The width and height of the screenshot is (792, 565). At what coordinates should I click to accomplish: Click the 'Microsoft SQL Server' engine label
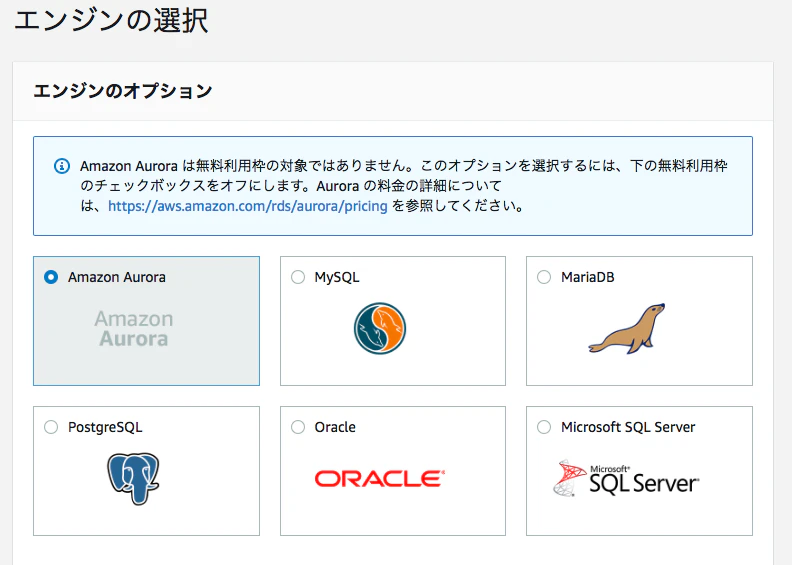pos(628,427)
